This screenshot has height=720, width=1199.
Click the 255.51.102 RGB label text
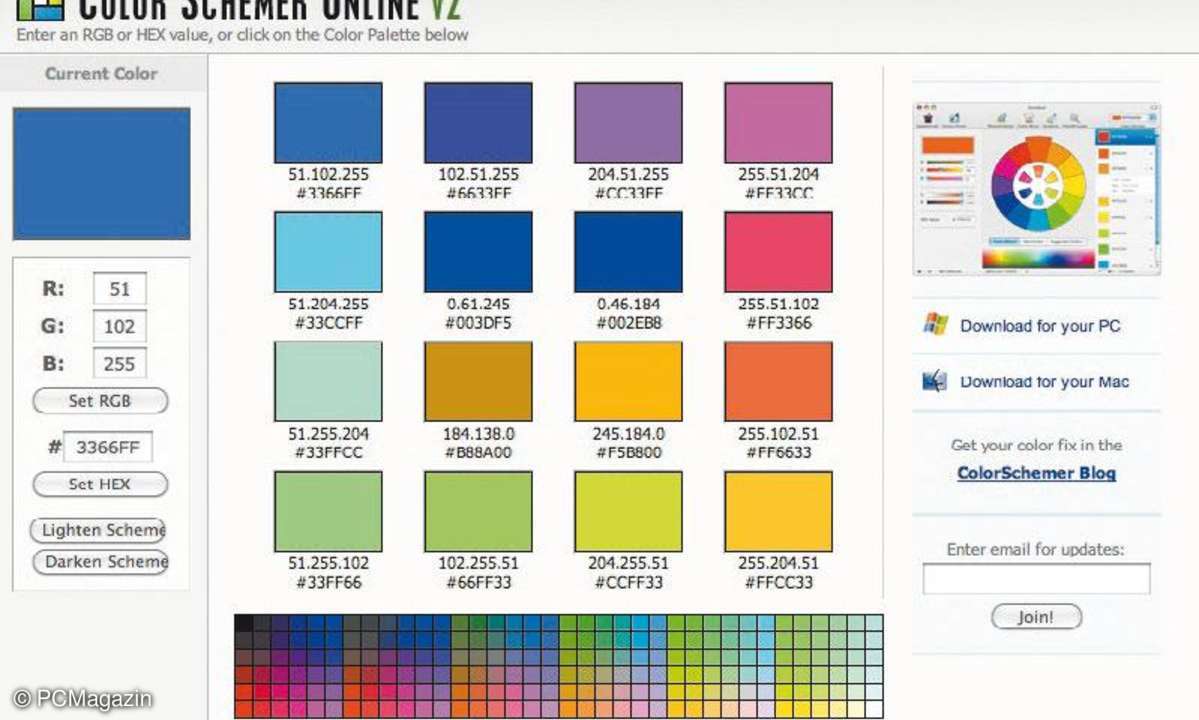pyautogui.click(x=778, y=304)
